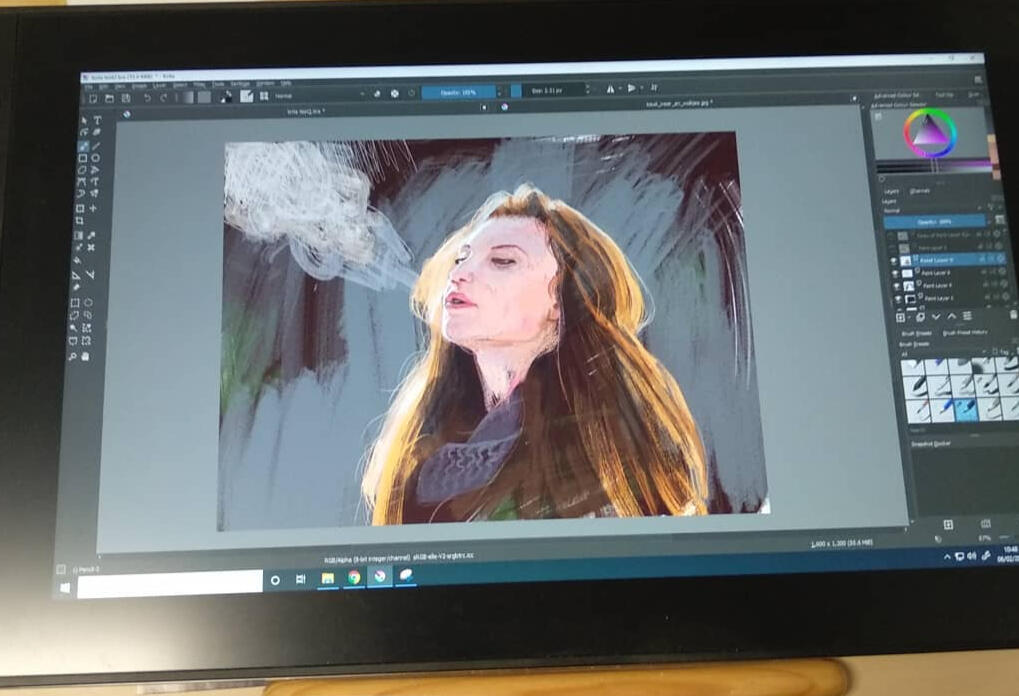Viewport: 1019px width, 696px height.
Task: Select the Crop tool
Action: [80, 221]
